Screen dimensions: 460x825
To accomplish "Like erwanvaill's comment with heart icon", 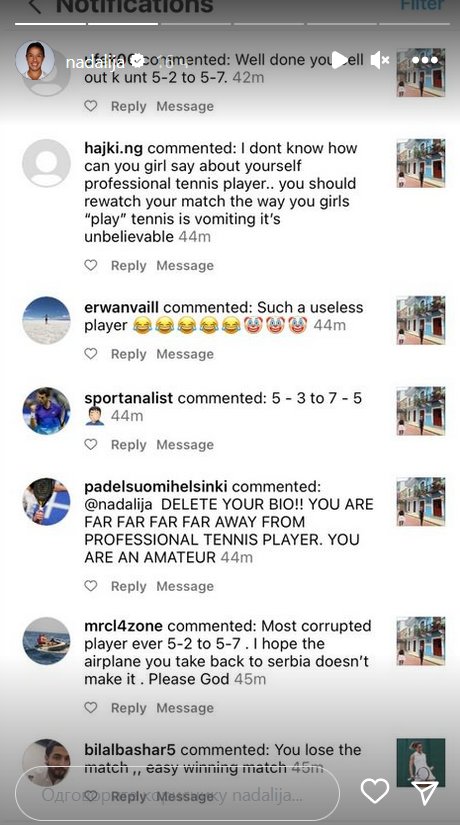I will click(x=91, y=354).
